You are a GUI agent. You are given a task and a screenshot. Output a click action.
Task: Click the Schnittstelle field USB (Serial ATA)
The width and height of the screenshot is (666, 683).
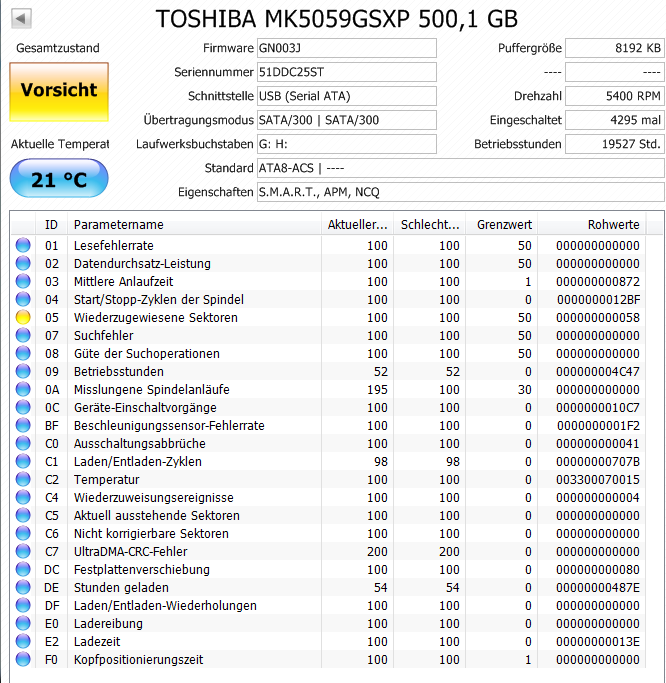point(347,96)
